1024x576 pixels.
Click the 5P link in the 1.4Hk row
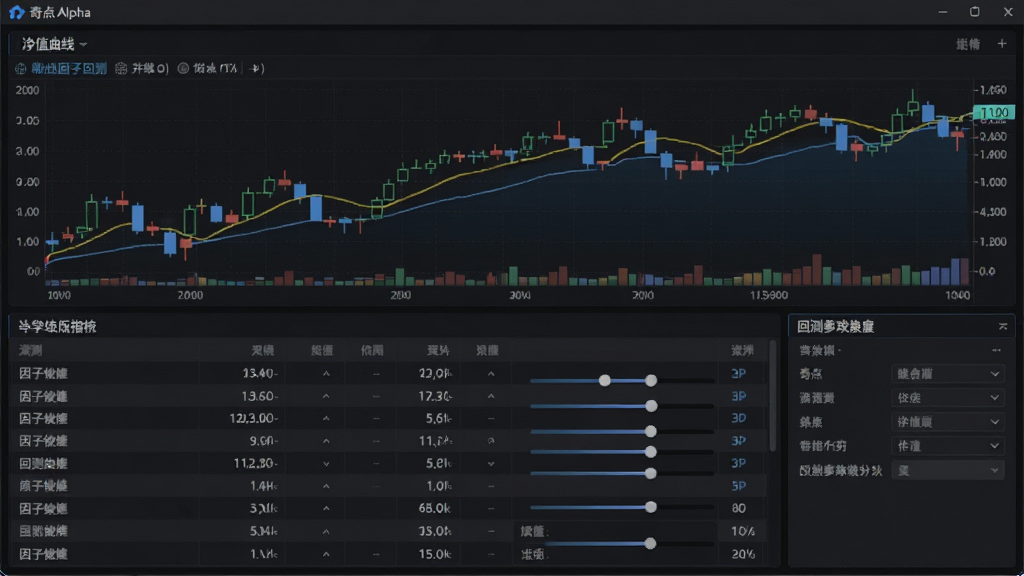coord(739,486)
